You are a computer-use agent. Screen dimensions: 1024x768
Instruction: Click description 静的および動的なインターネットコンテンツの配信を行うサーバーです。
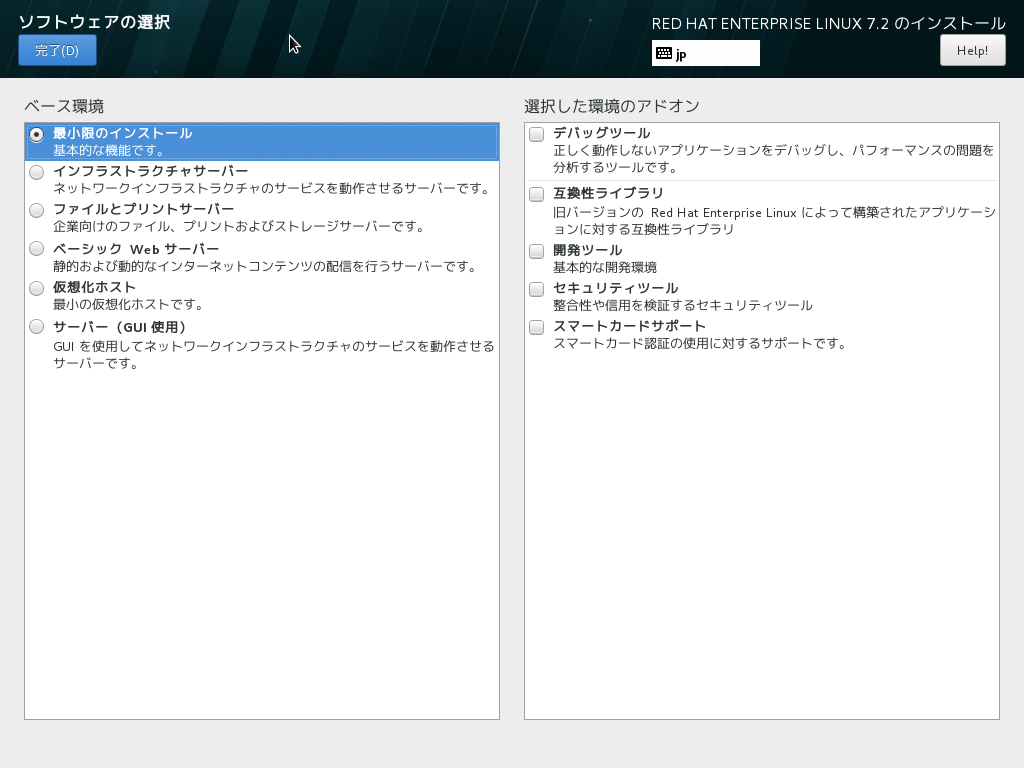[266, 266]
